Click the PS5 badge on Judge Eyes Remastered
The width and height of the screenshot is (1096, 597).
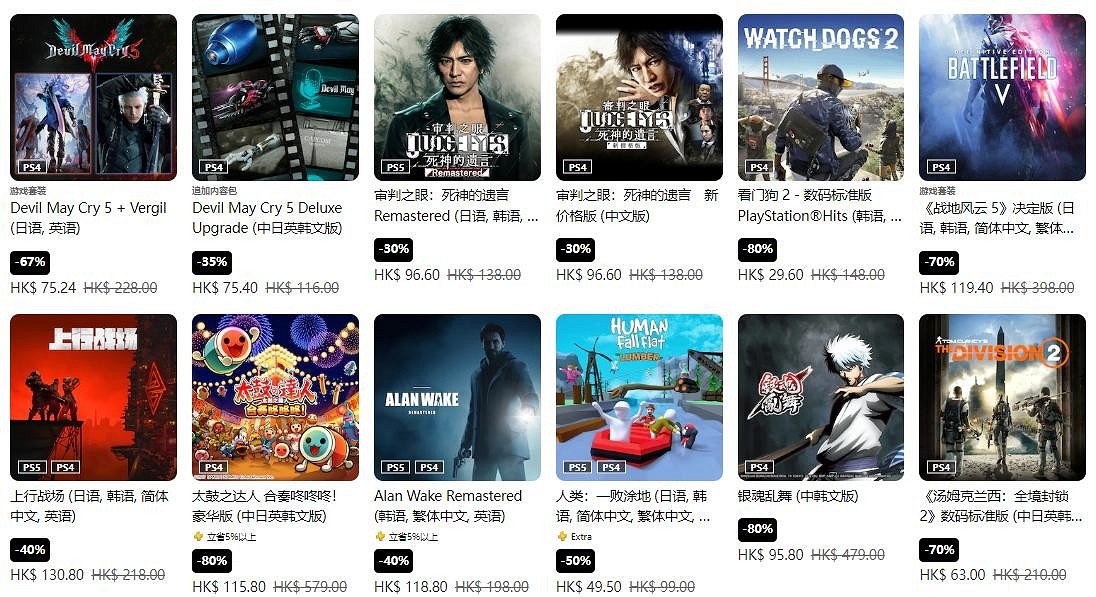[x=396, y=167]
